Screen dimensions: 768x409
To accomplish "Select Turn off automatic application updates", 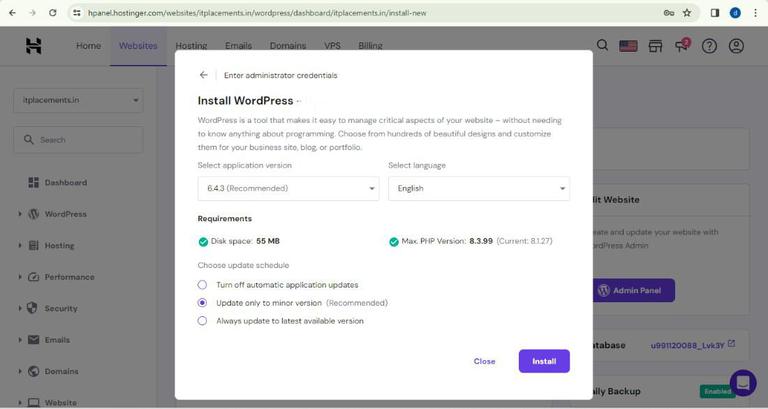I will pos(203,285).
